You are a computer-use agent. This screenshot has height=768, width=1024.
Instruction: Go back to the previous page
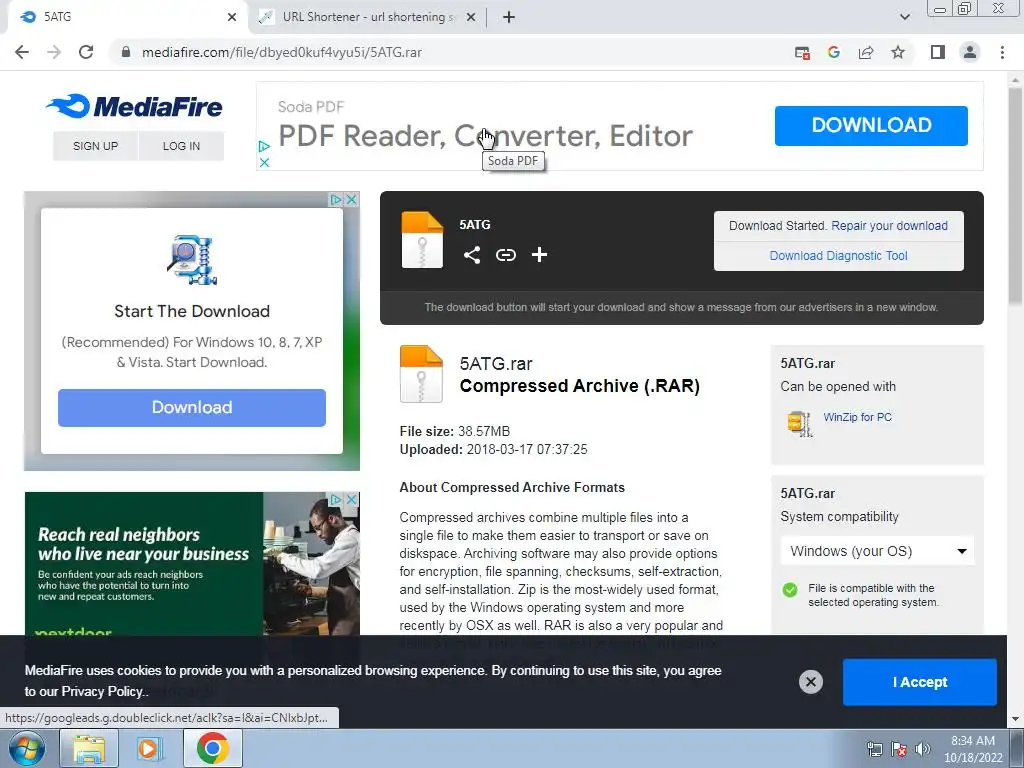point(22,52)
